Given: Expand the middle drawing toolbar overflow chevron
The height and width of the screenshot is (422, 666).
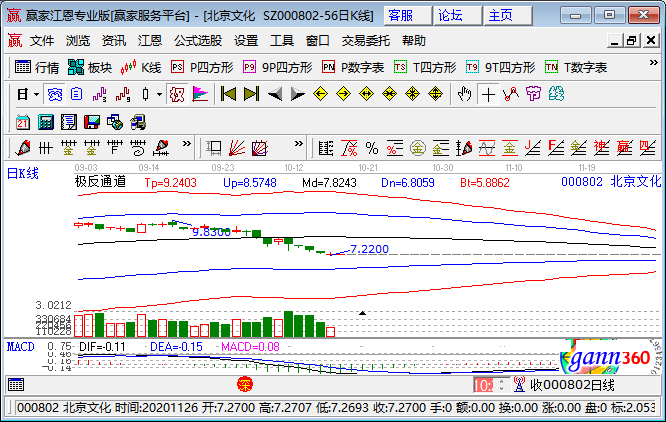Looking at the screenshot, I should click(299, 143).
